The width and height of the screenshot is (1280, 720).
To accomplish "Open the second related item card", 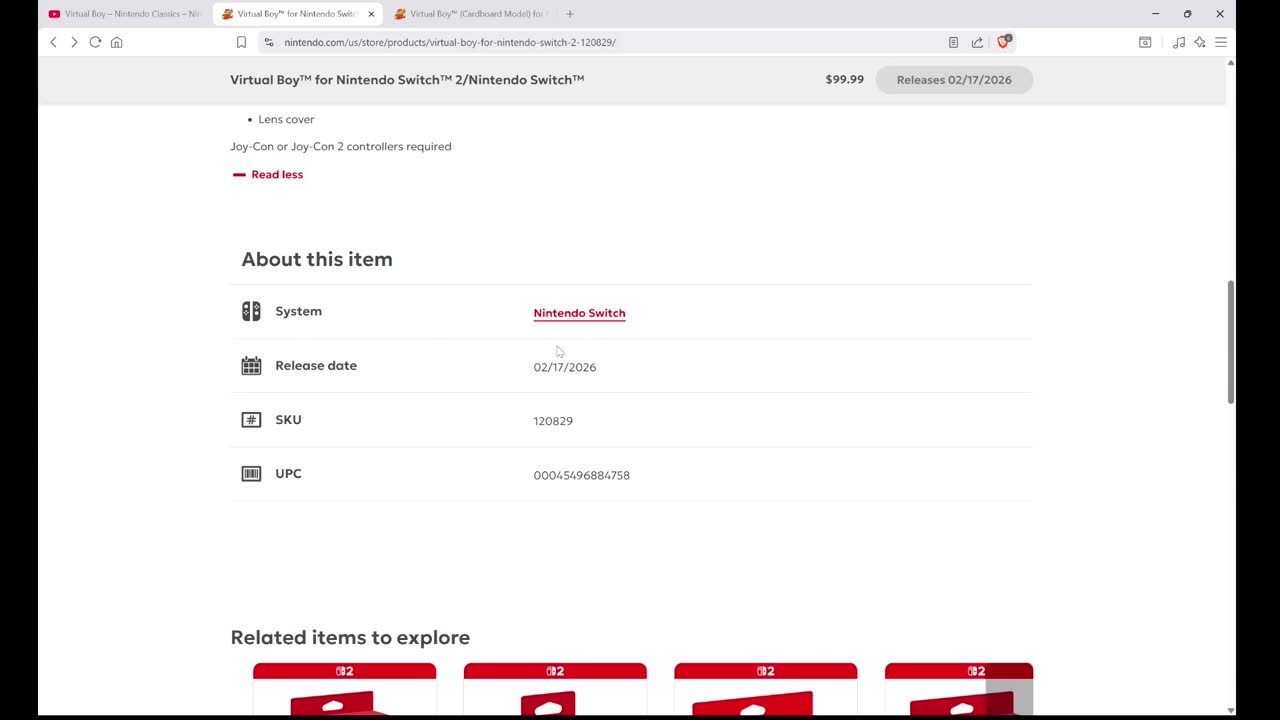I will [555, 690].
